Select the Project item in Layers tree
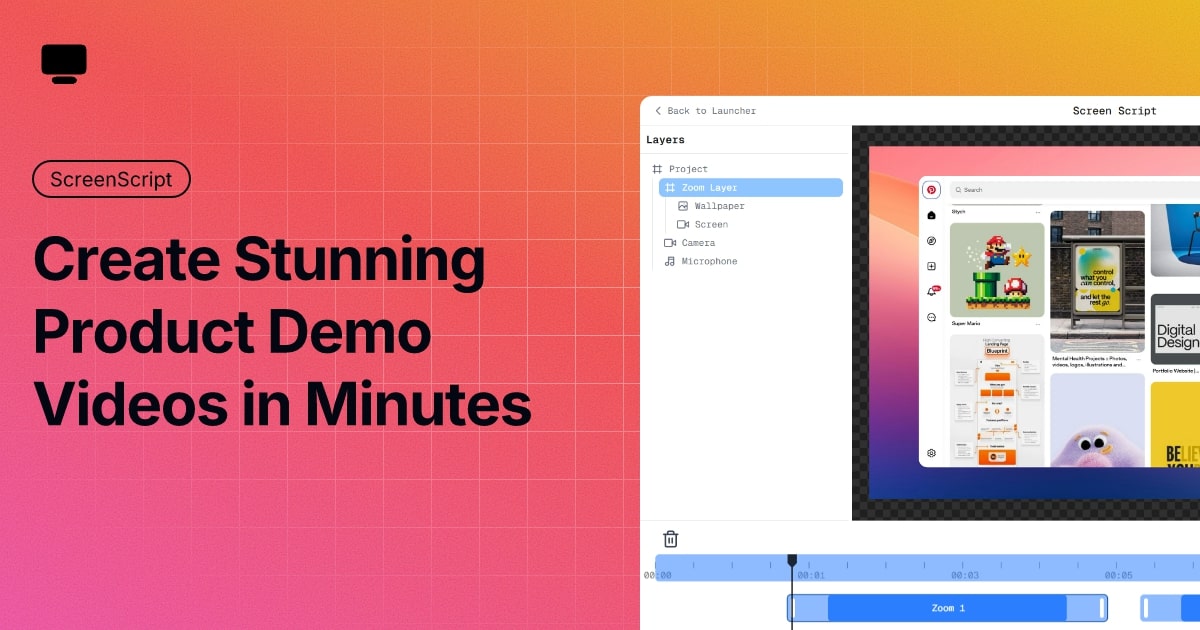1200x630 pixels. [x=688, y=169]
